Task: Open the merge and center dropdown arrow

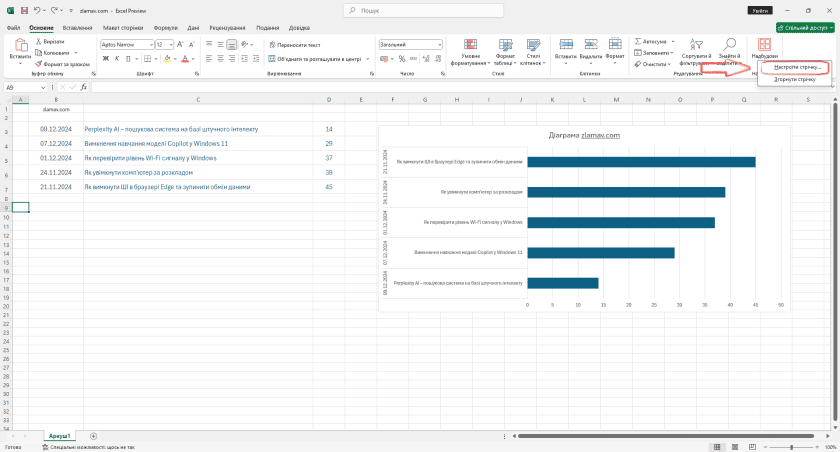Action: click(368, 59)
